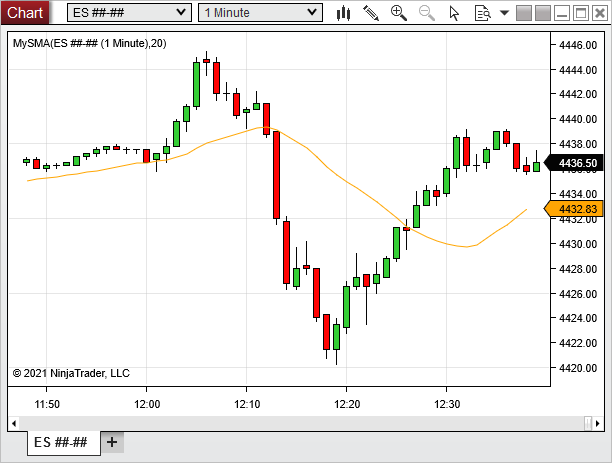Open the 1 Minute interval dropdown
Image resolution: width=612 pixels, height=463 pixels.
[260, 13]
